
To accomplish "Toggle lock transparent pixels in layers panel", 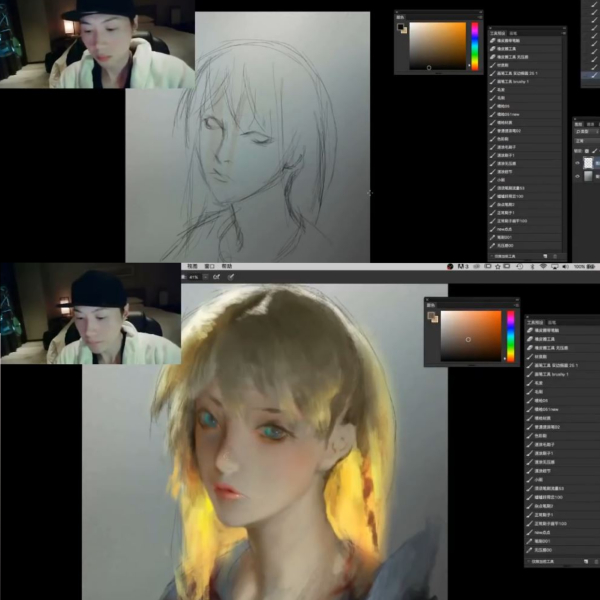I will click(x=587, y=151).
